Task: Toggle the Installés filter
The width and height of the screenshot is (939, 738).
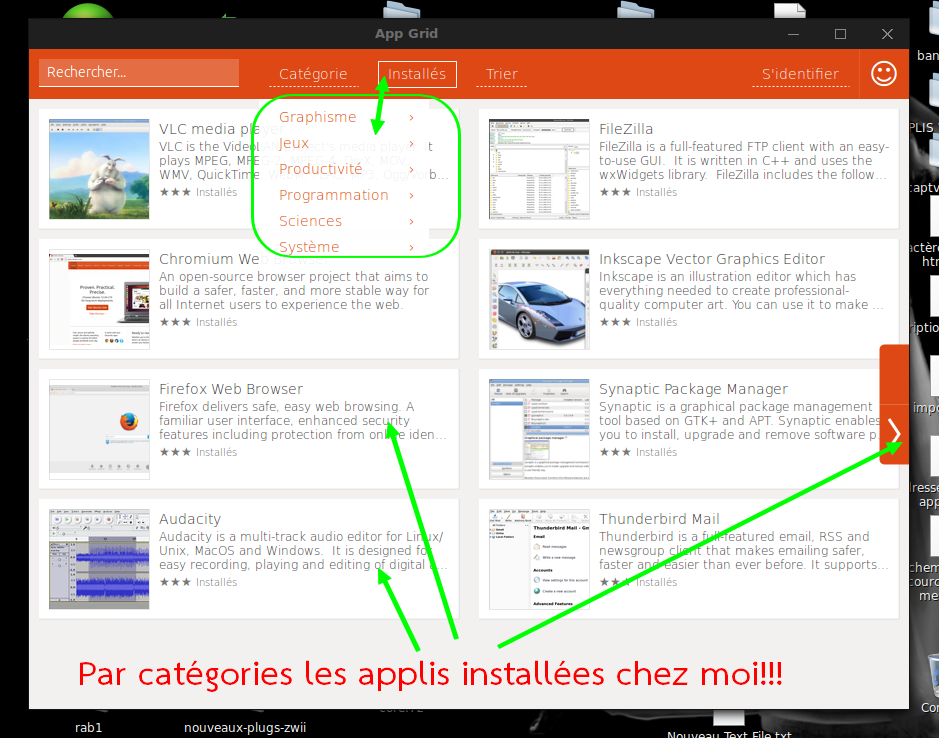Action: 417,74
